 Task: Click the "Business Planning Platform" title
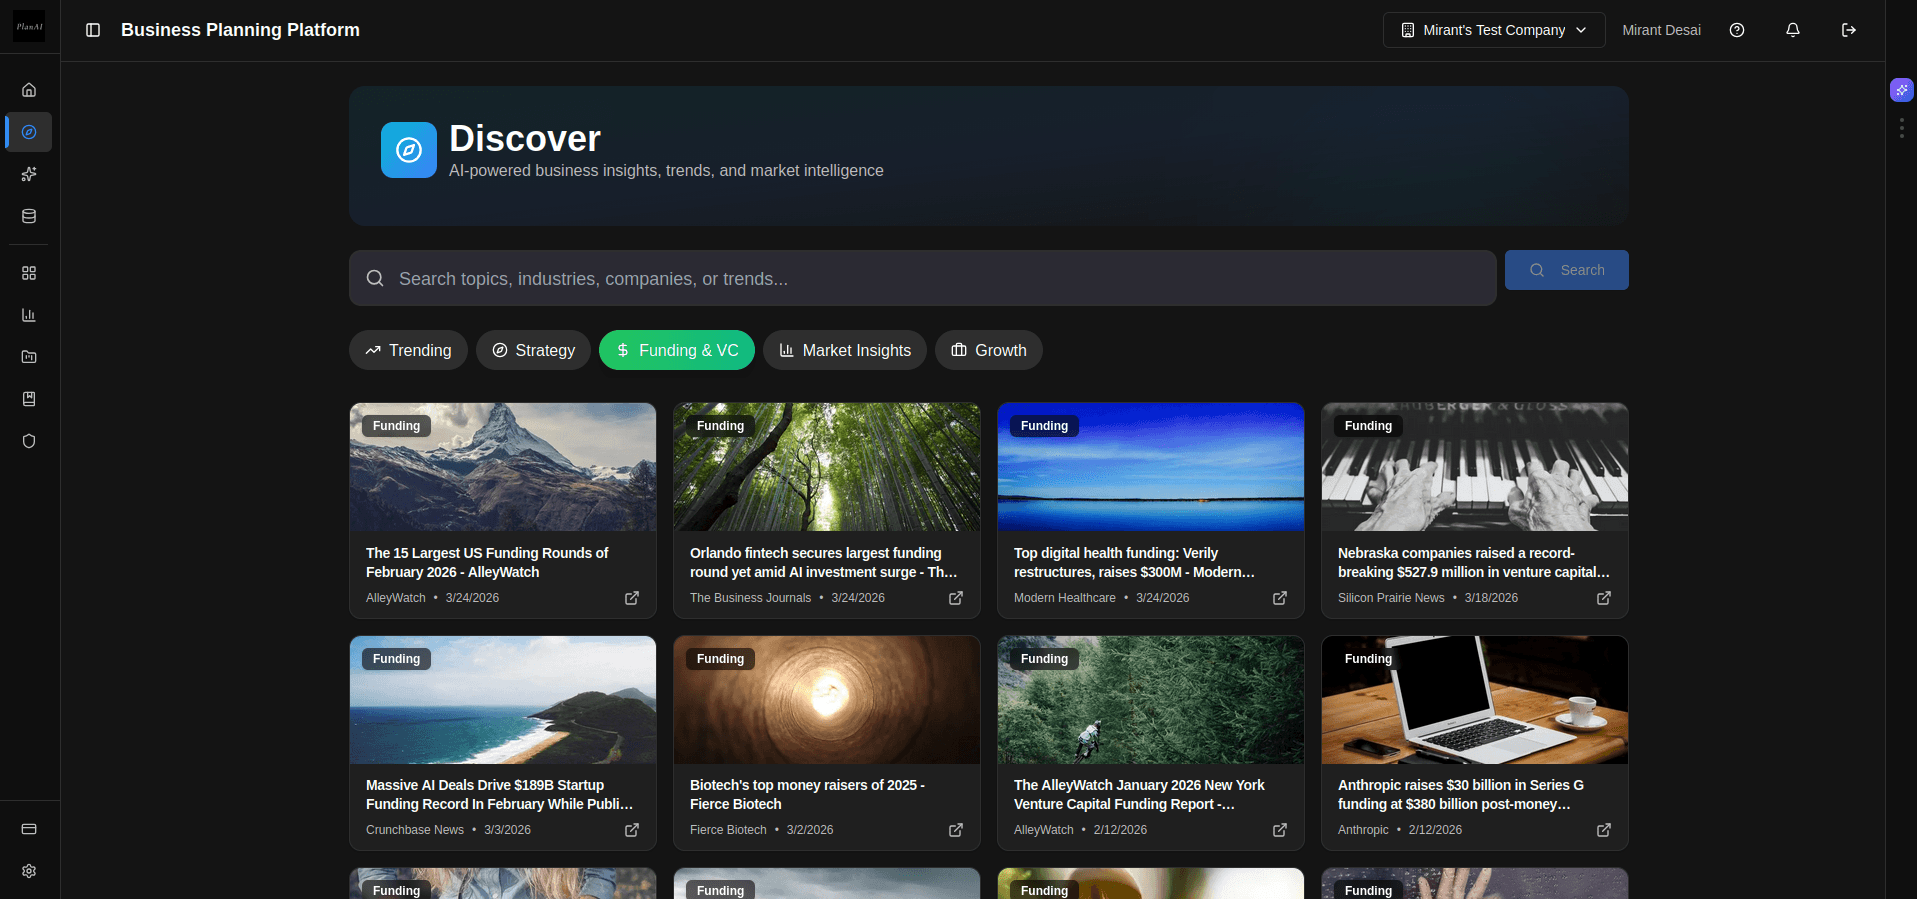[x=240, y=30]
